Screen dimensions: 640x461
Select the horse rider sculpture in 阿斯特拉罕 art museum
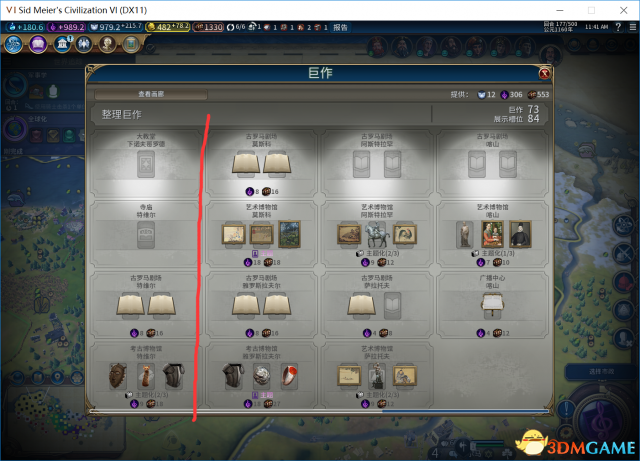[x=376, y=235]
